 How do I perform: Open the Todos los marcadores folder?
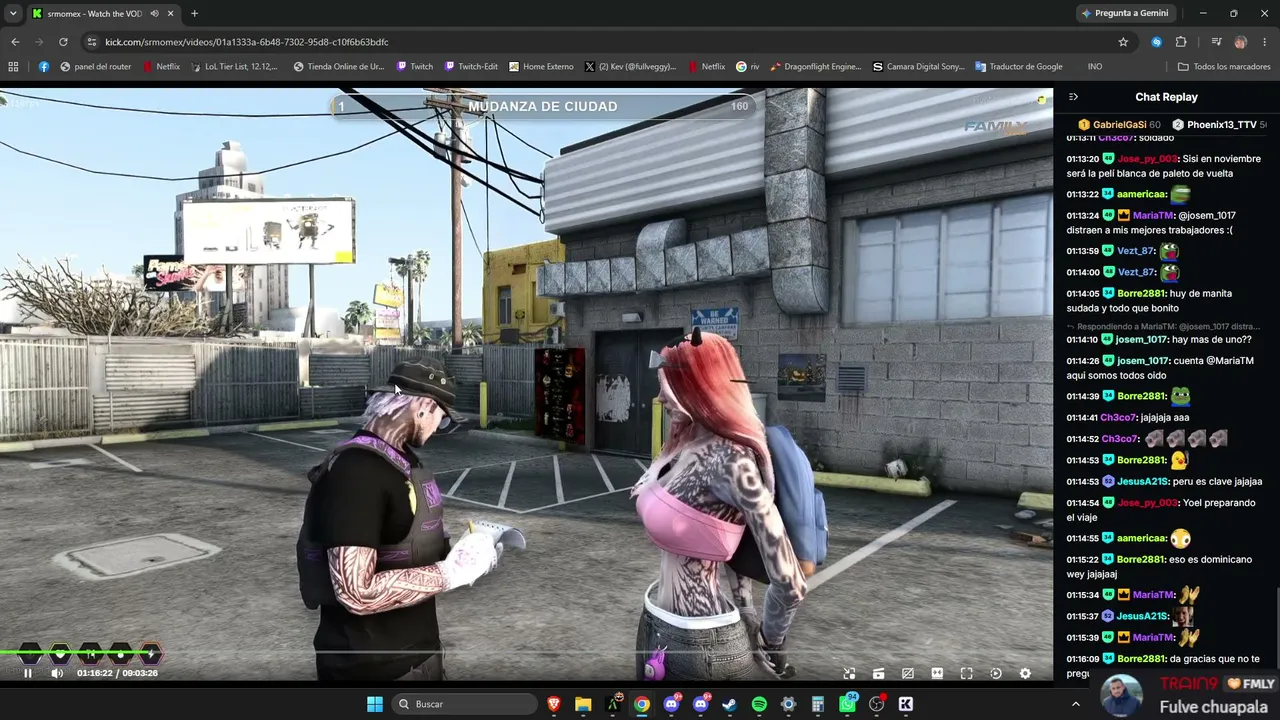point(1224,67)
